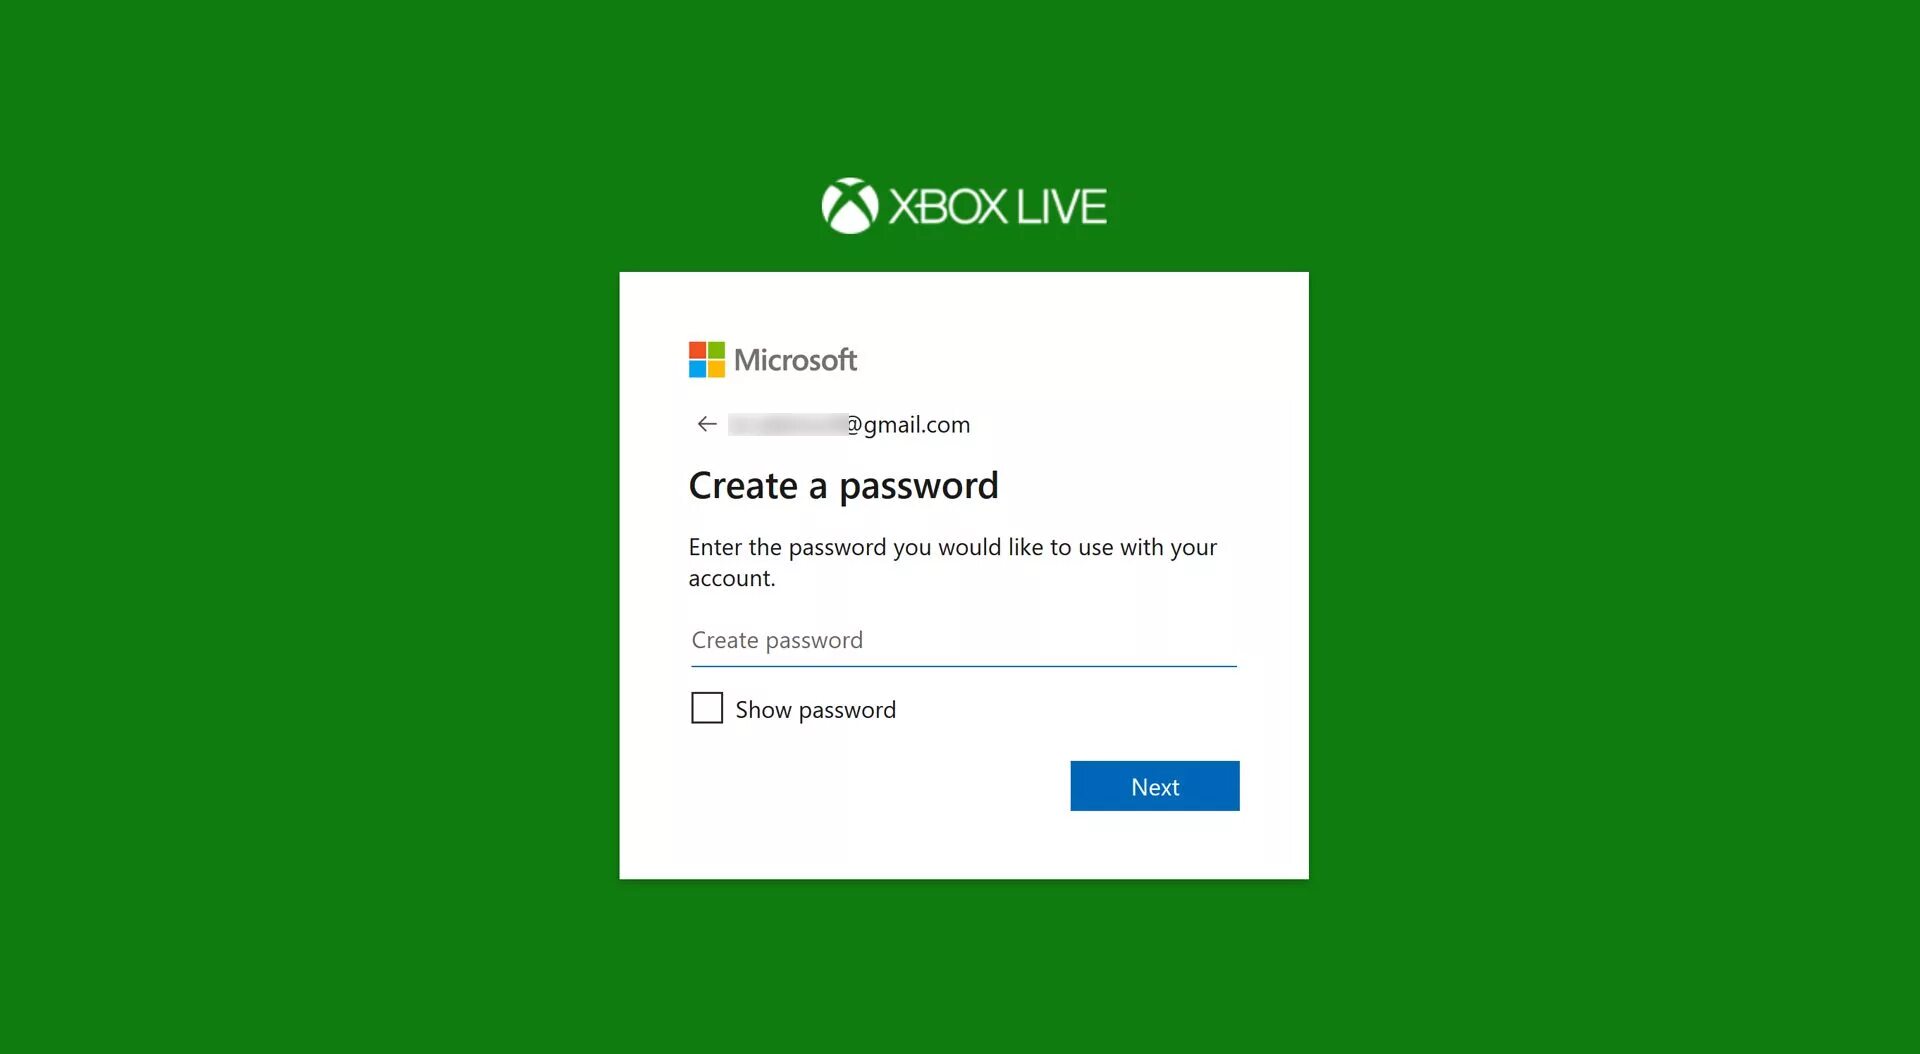This screenshot has width=1920, height=1054.
Task: Click the green background below the card
Action: (964, 965)
